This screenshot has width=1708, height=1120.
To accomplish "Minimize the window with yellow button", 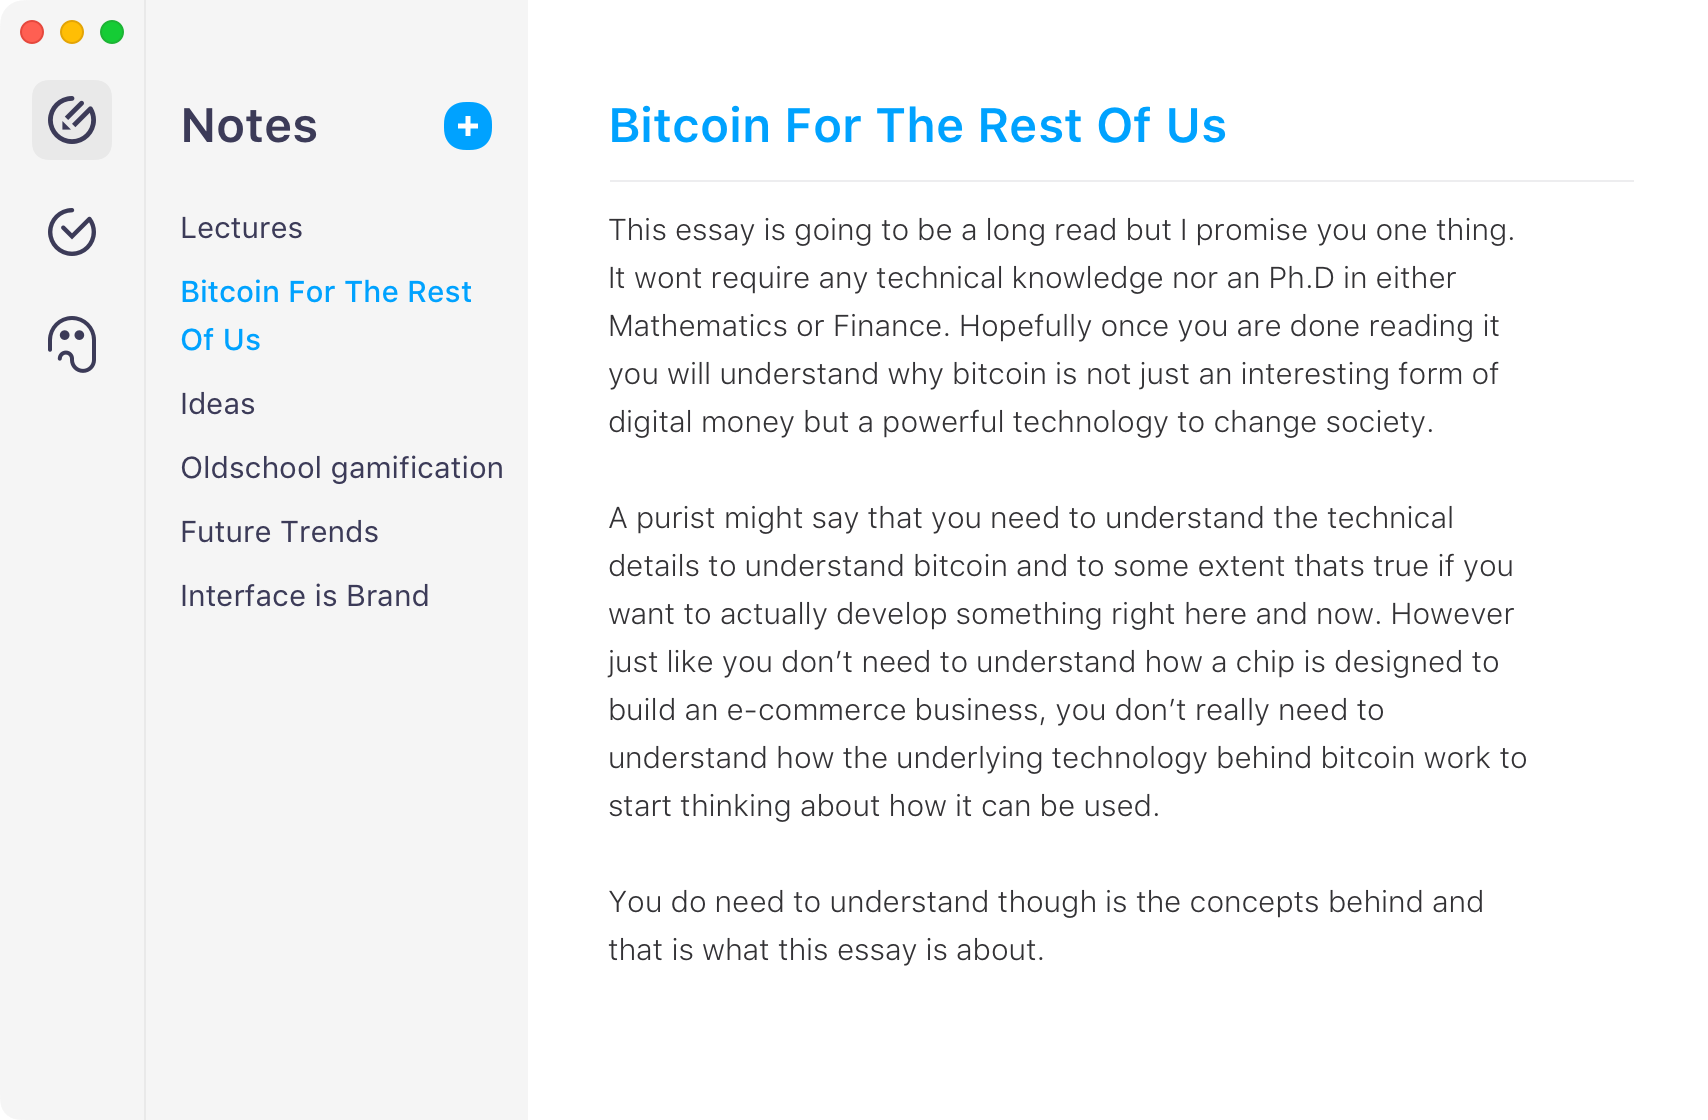I will tap(72, 32).
